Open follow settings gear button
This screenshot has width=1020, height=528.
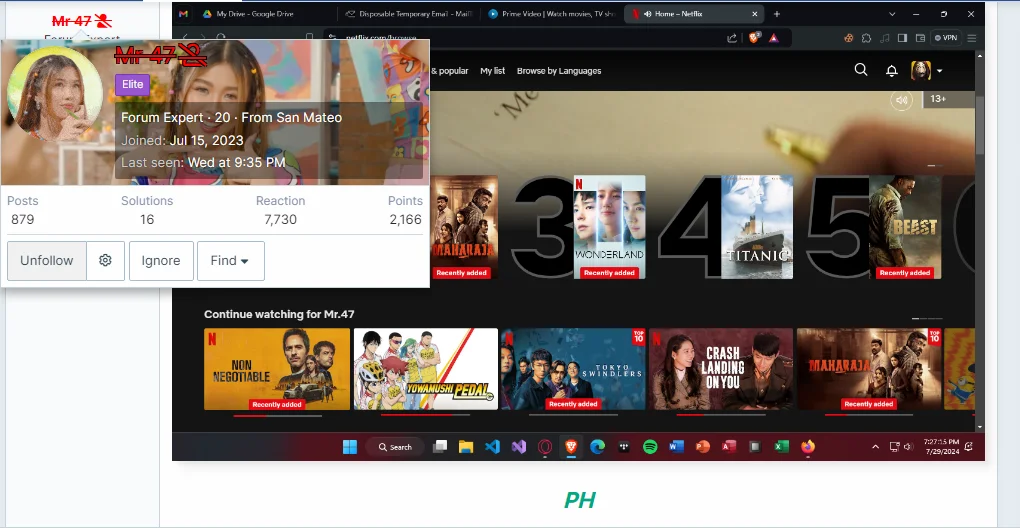tap(105, 261)
